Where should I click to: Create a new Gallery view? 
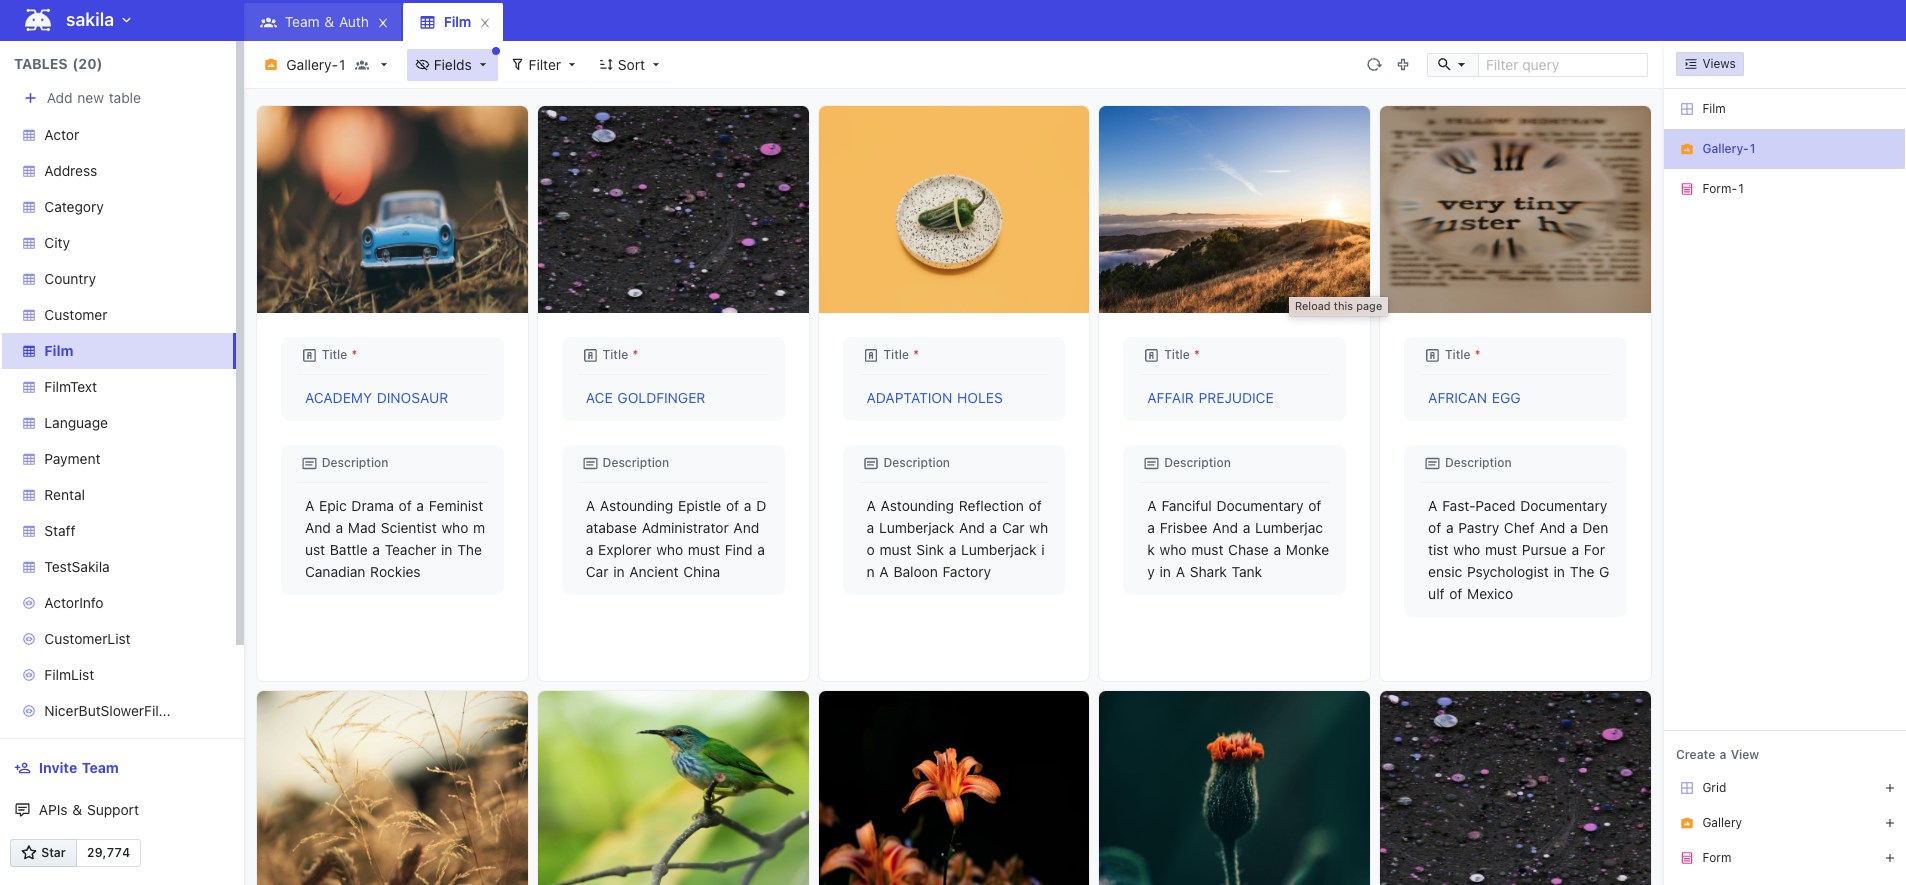coord(1784,823)
